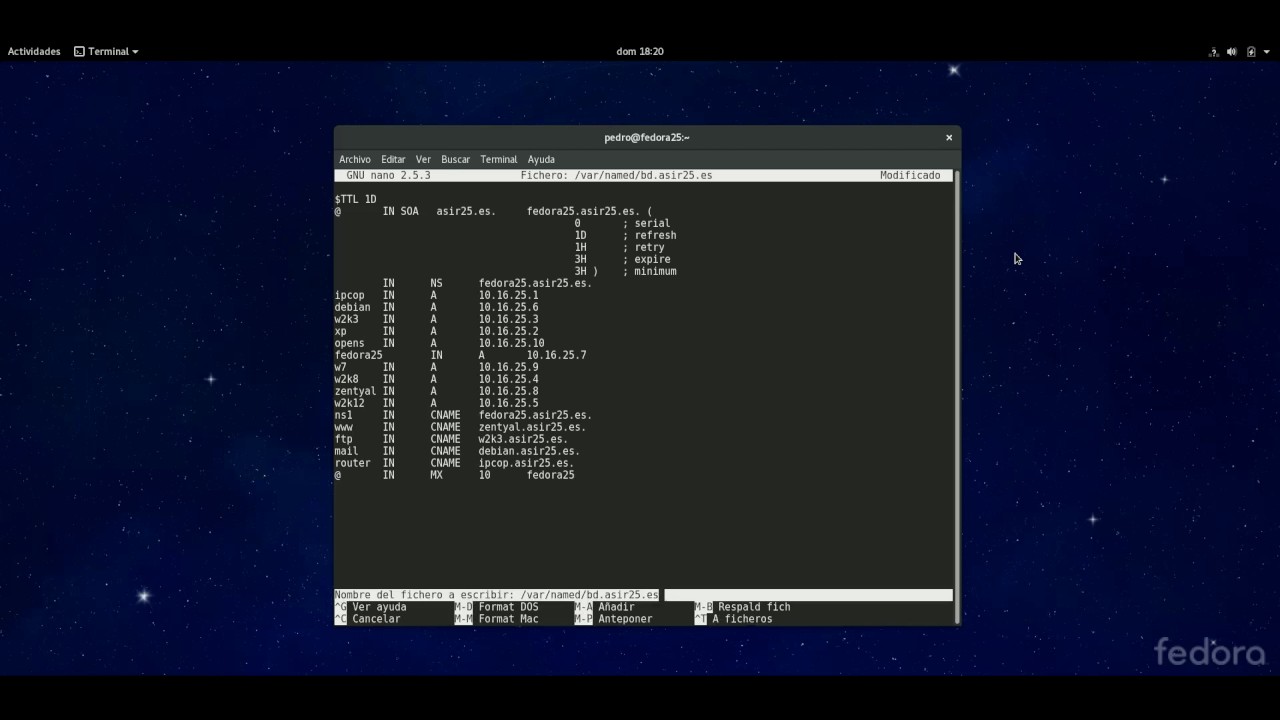Click the 'zentyal' record name
The image size is (1280, 720).
pyautogui.click(x=356, y=391)
